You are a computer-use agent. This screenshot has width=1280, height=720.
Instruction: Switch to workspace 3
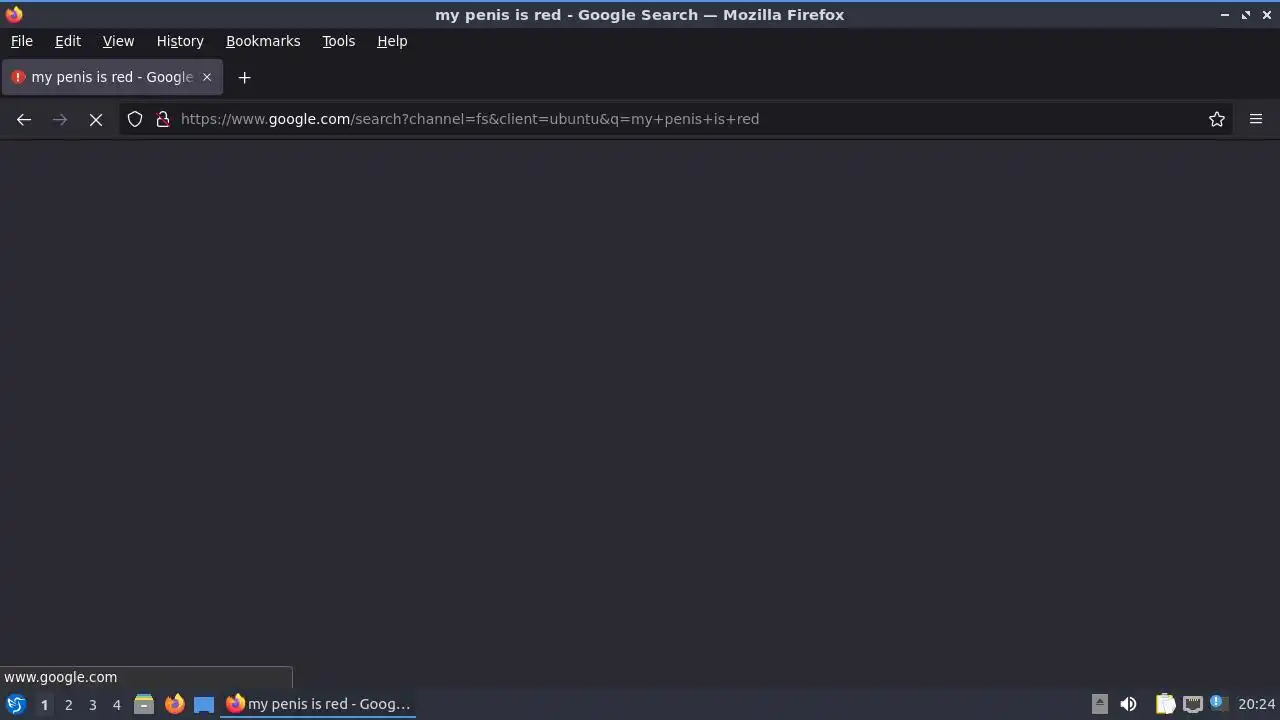pos(92,704)
